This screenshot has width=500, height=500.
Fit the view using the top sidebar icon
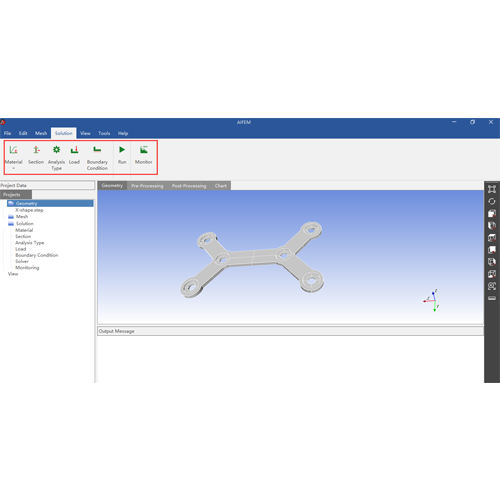(492, 189)
